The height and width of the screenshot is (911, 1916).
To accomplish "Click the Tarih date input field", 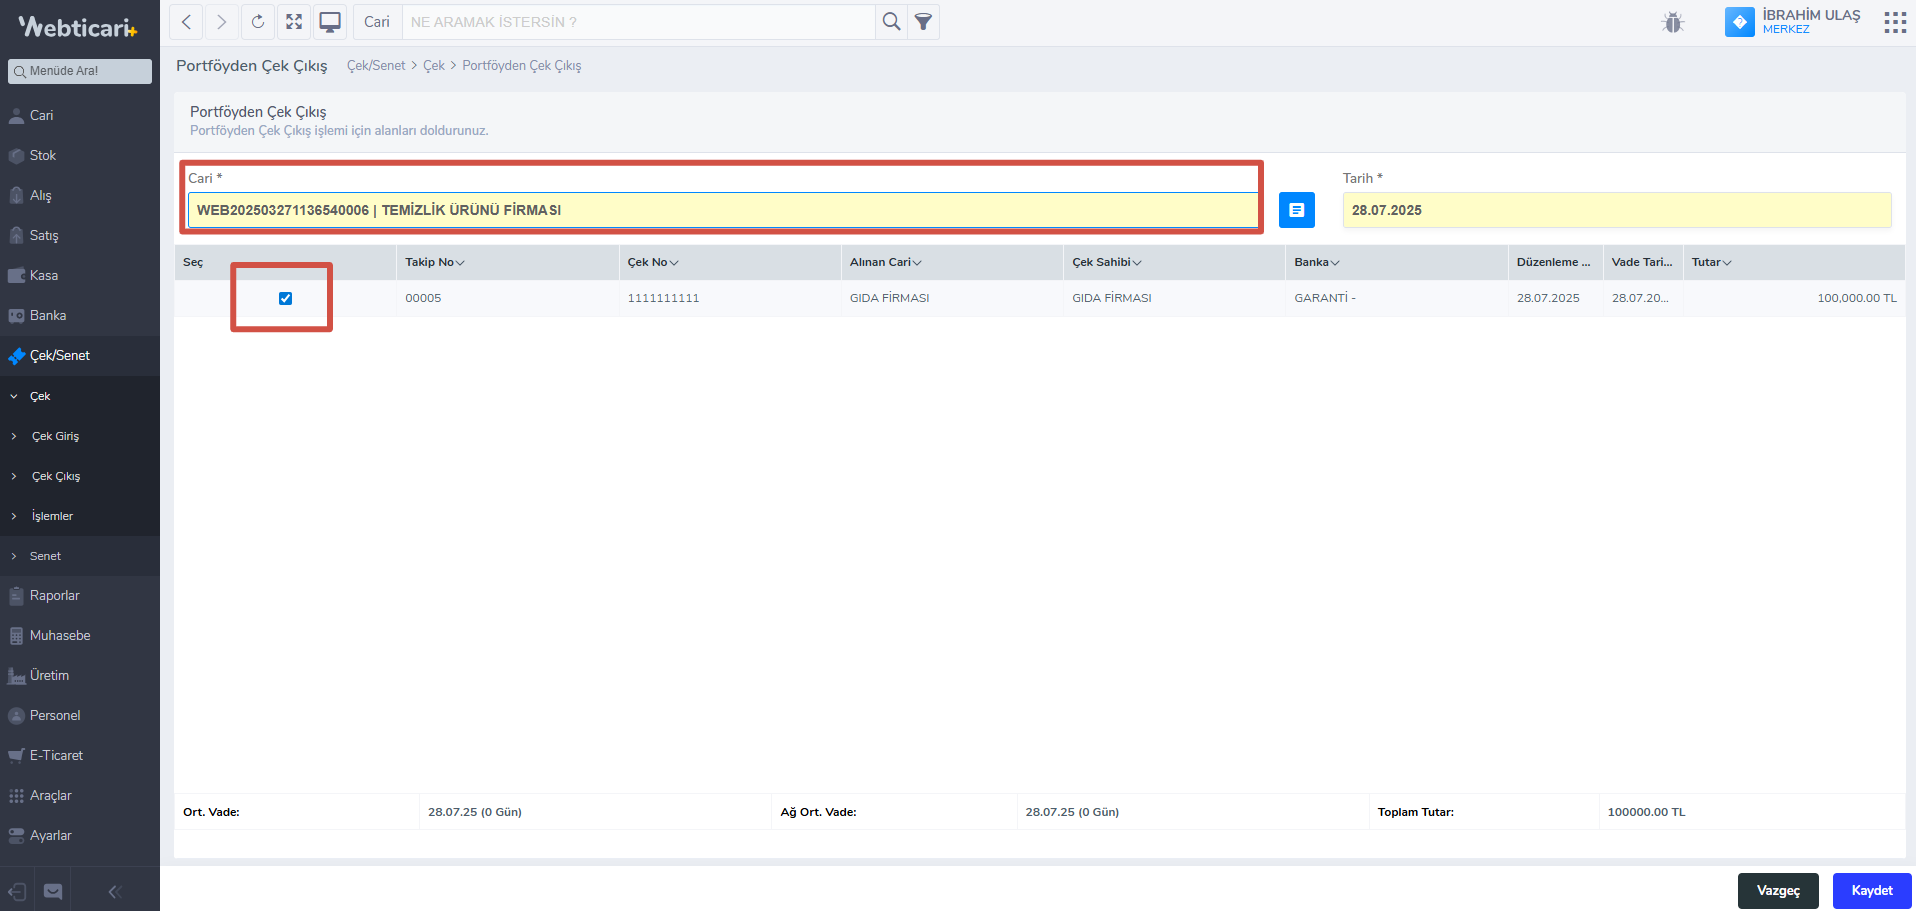I will (1616, 210).
